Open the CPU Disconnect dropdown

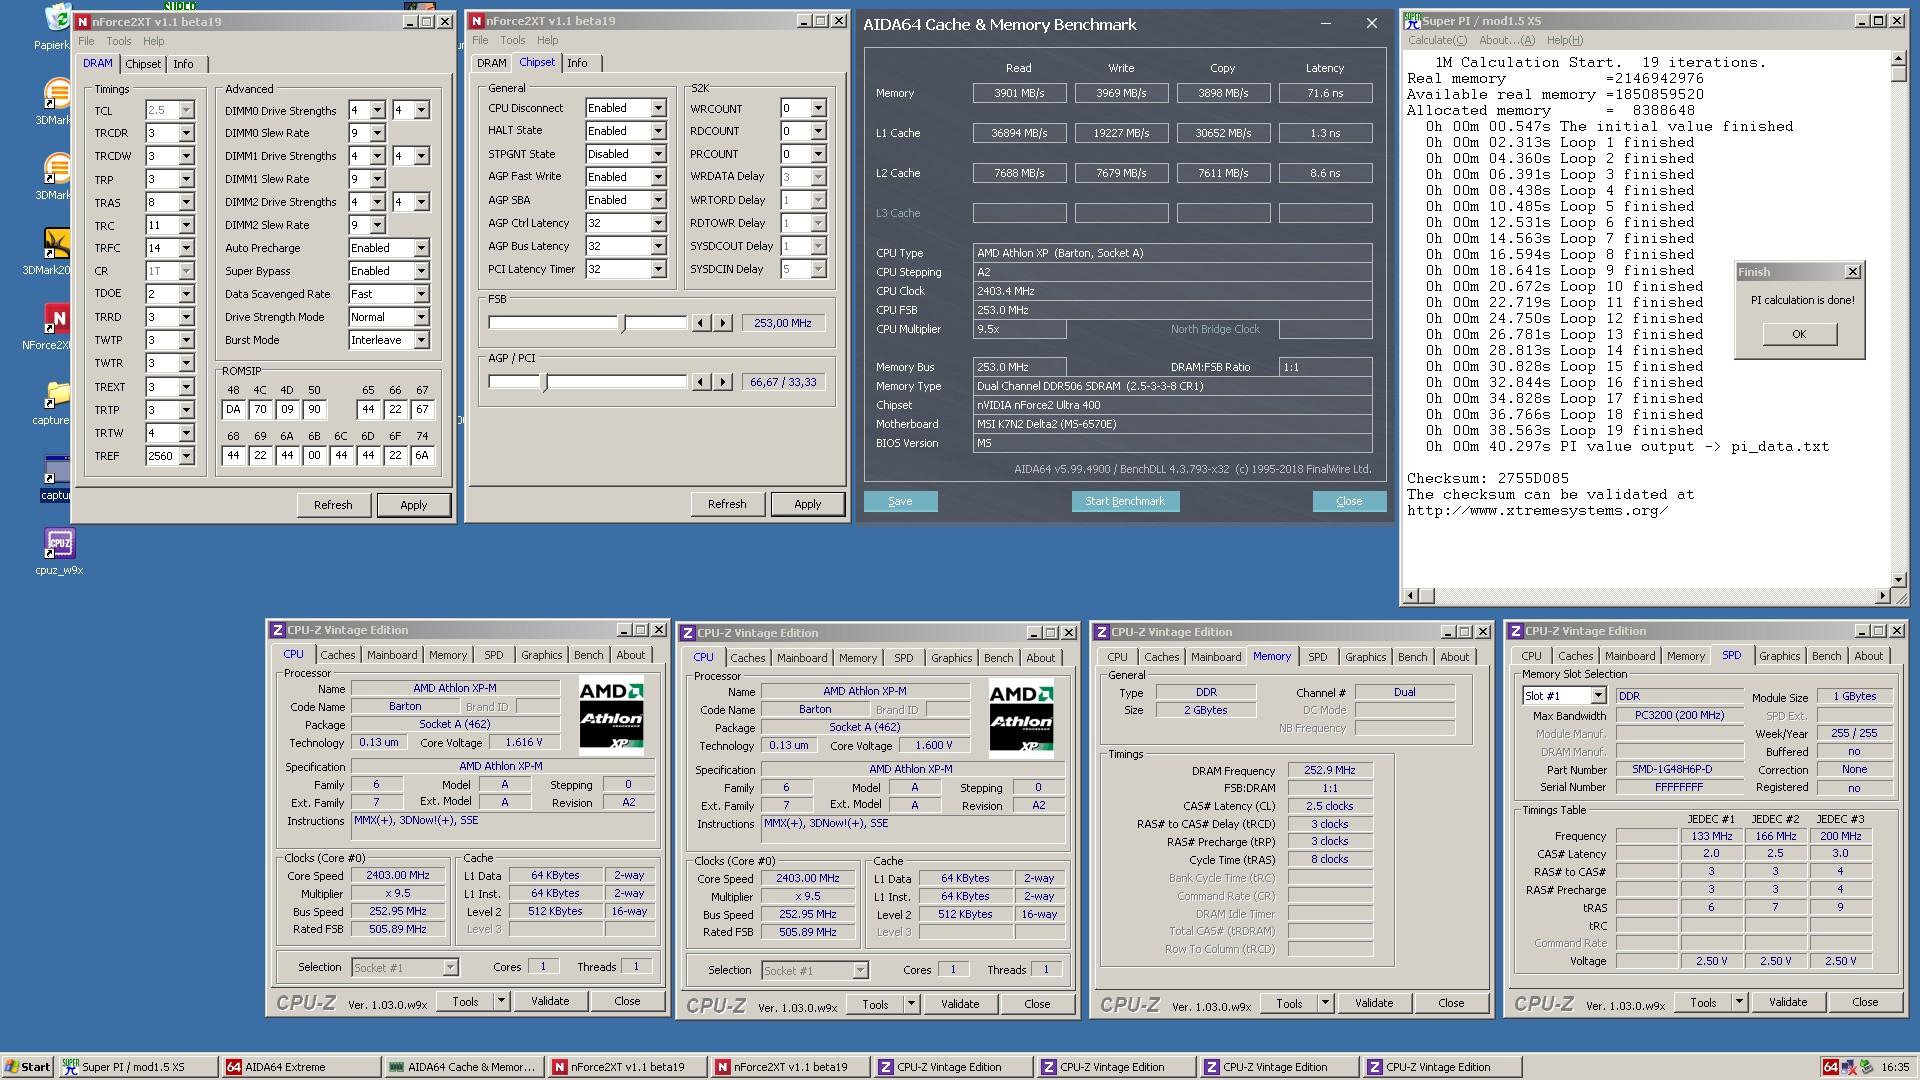point(658,108)
